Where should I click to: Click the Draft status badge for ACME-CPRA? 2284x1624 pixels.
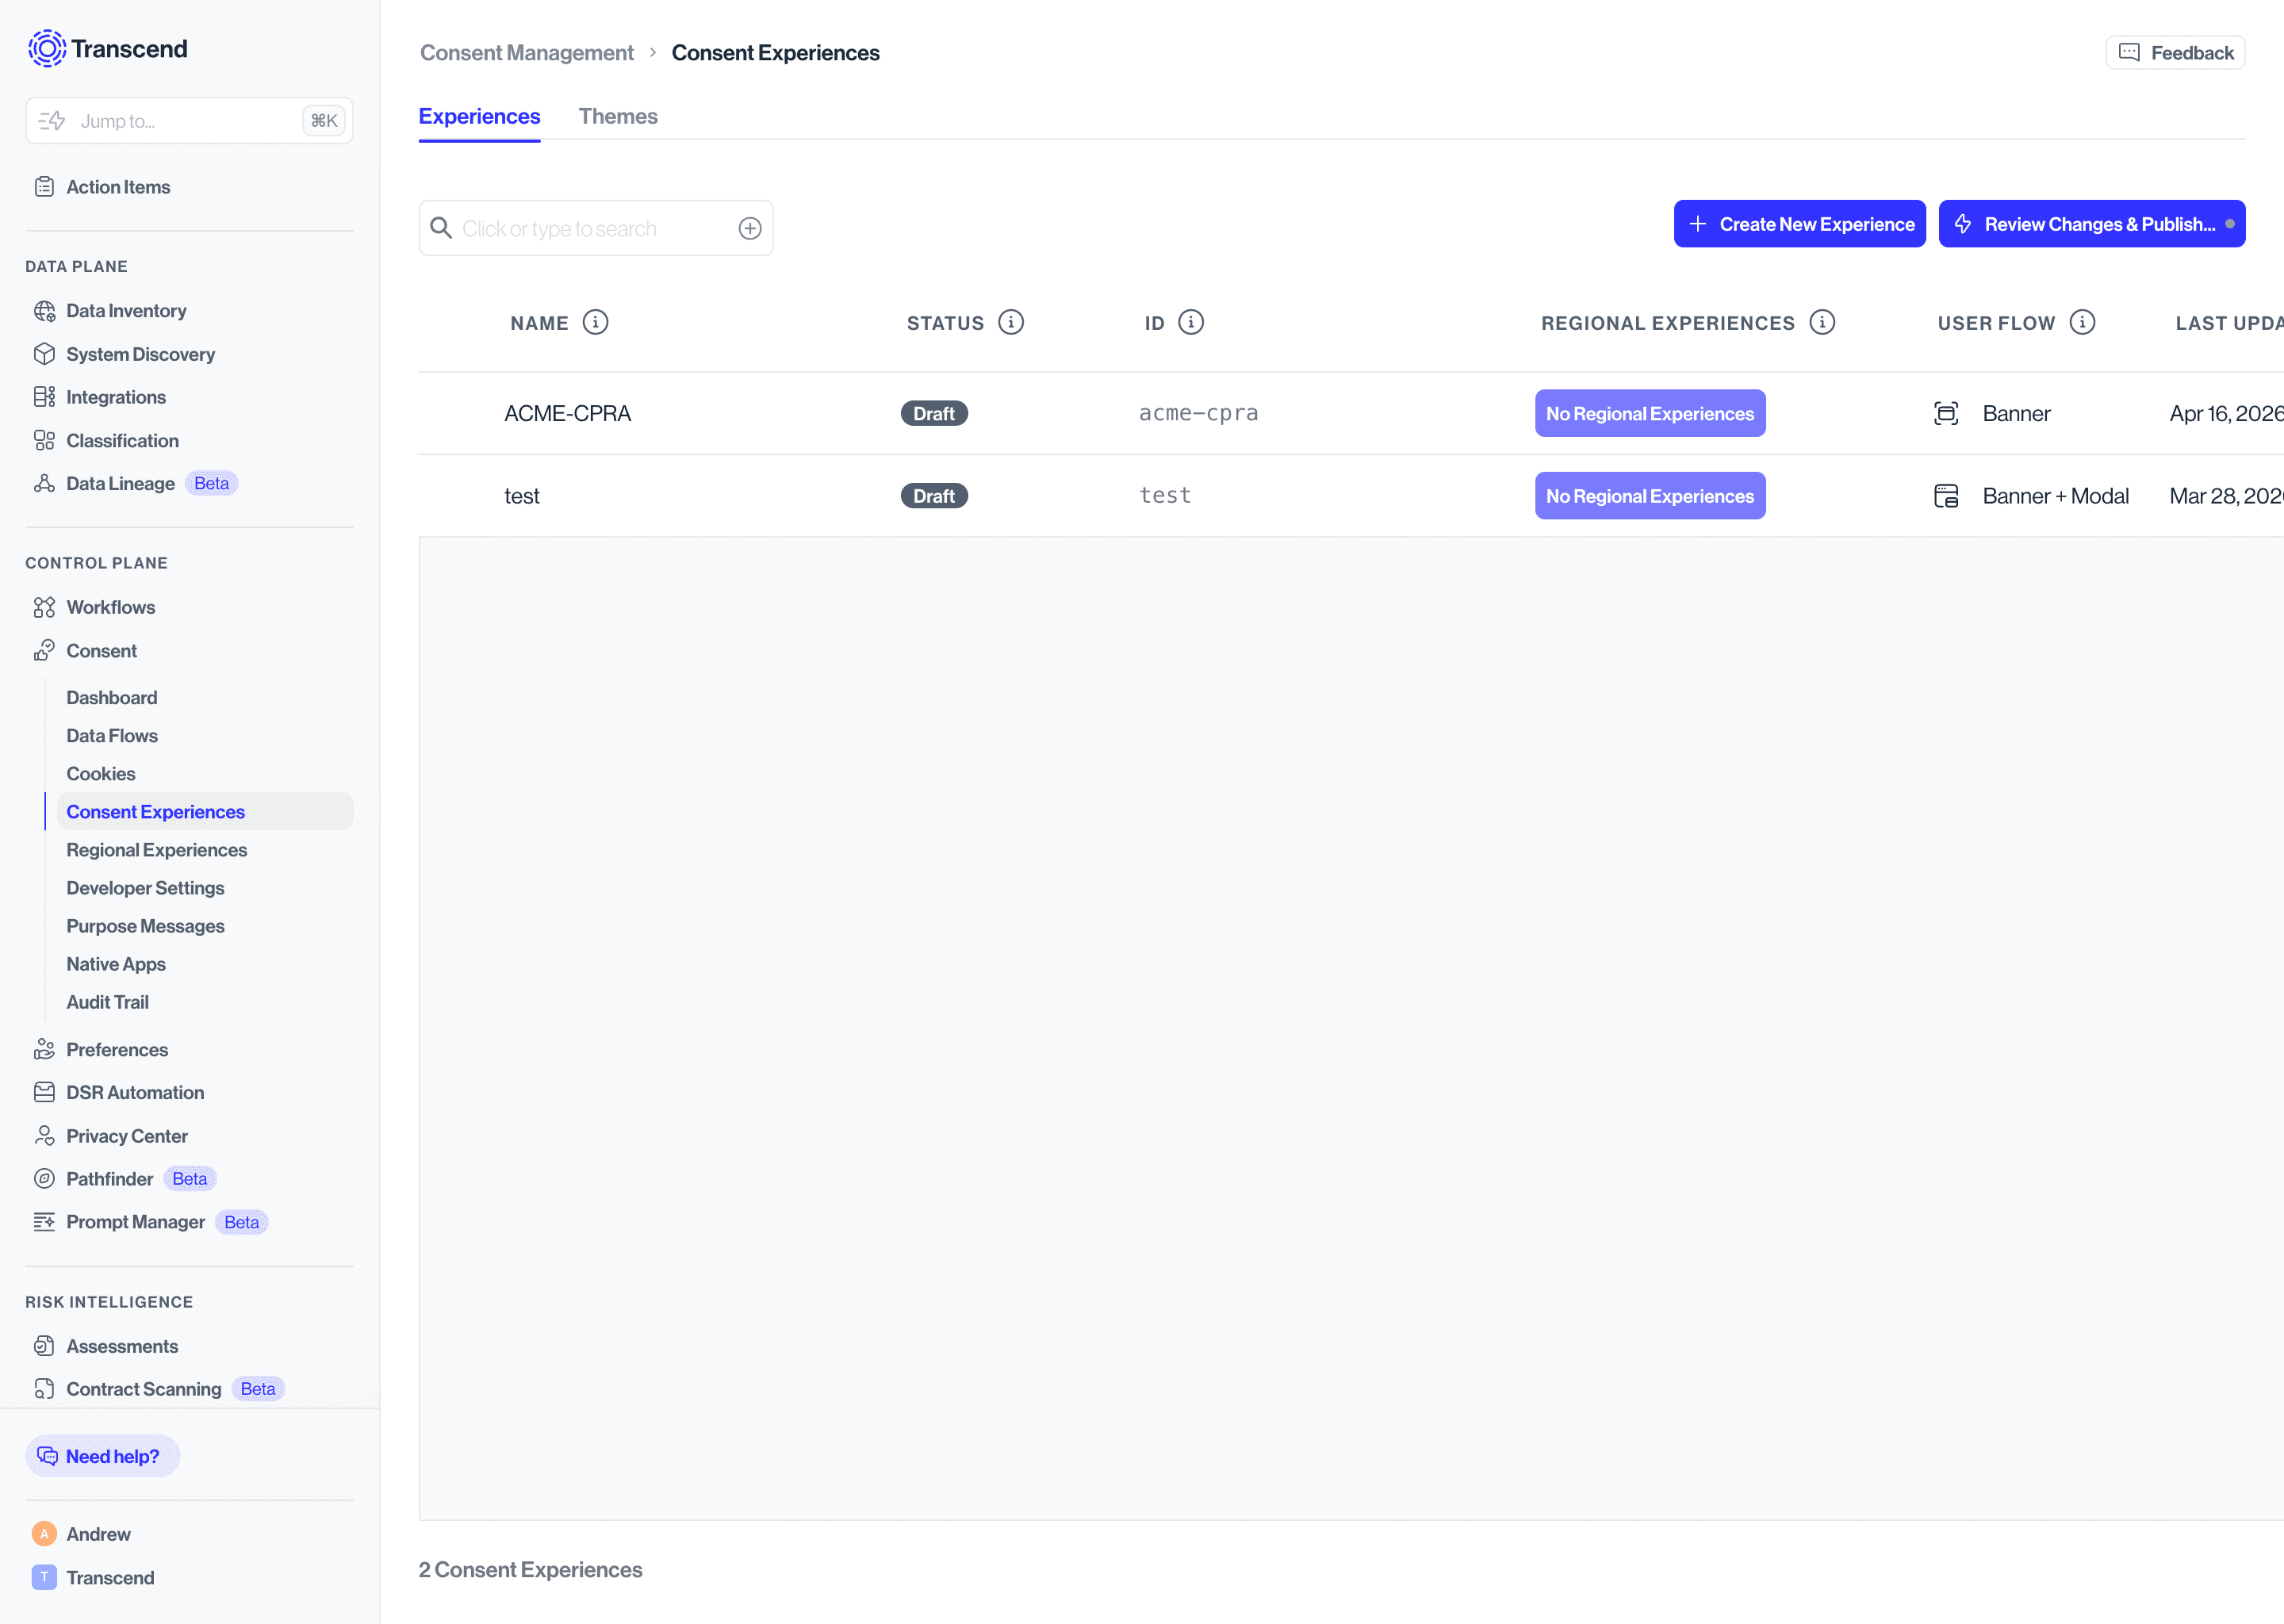tap(934, 414)
